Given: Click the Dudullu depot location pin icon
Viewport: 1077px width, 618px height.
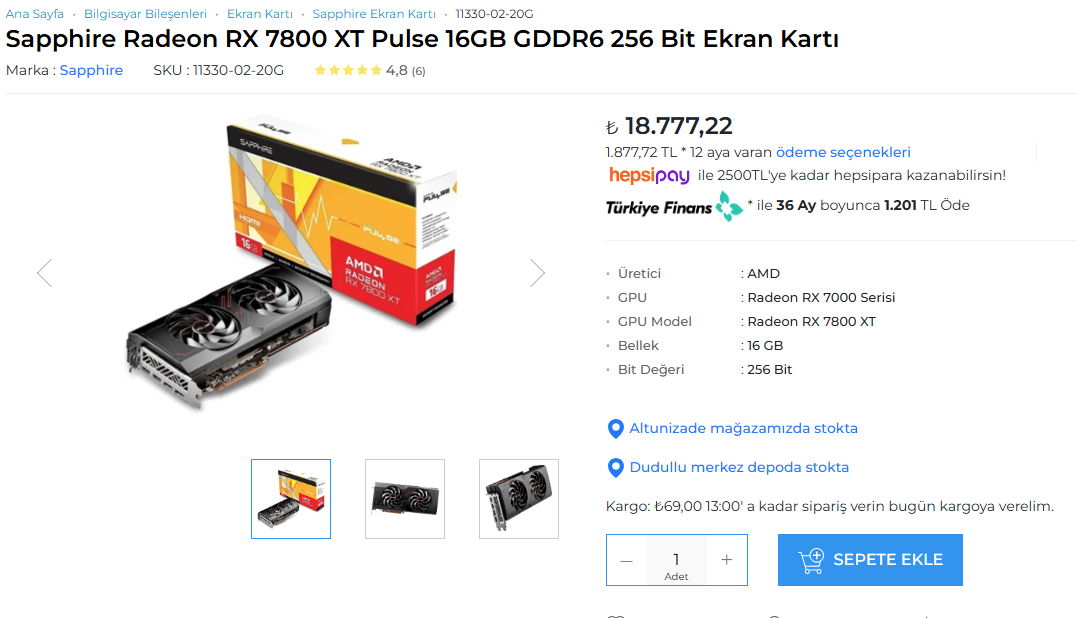Looking at the screenshot, I should point(615,468).
